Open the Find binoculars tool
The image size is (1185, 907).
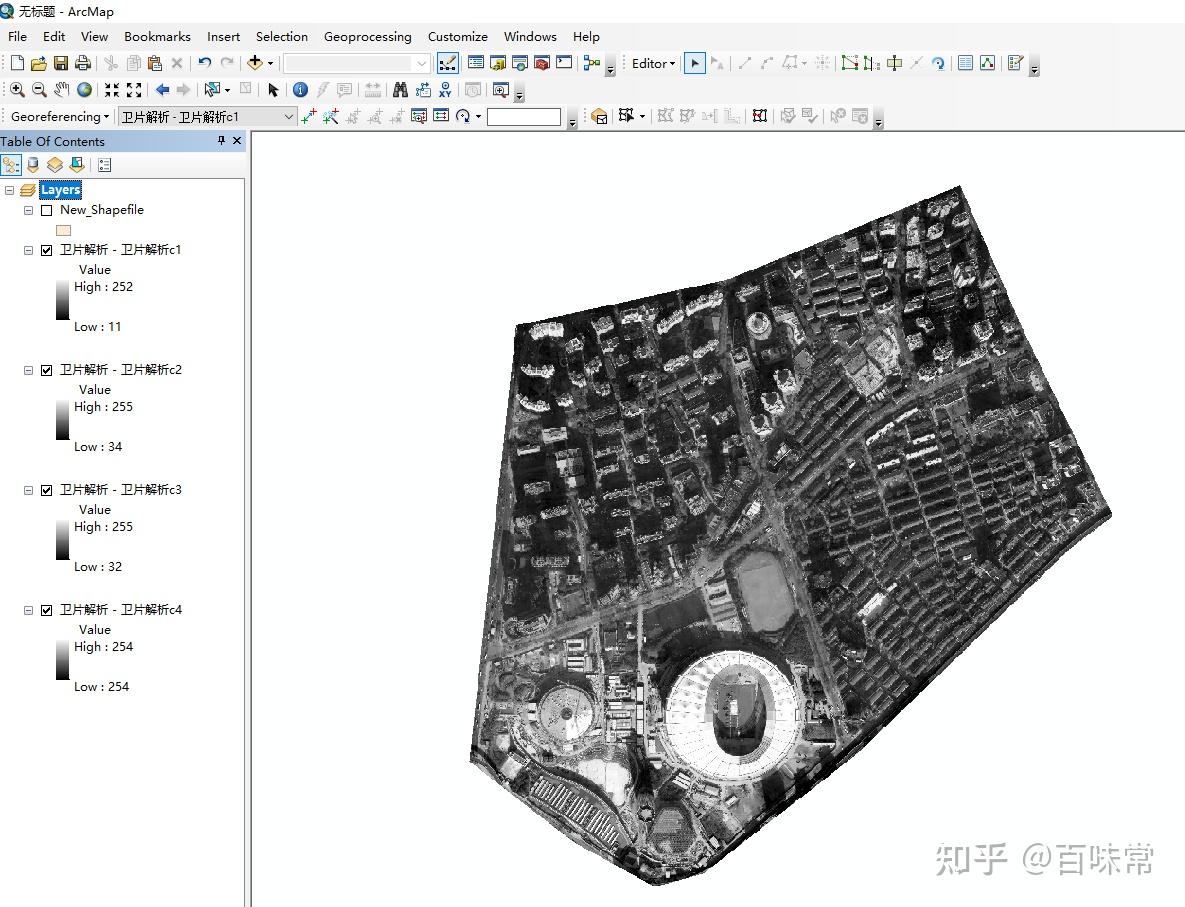[x=400, y=90]
